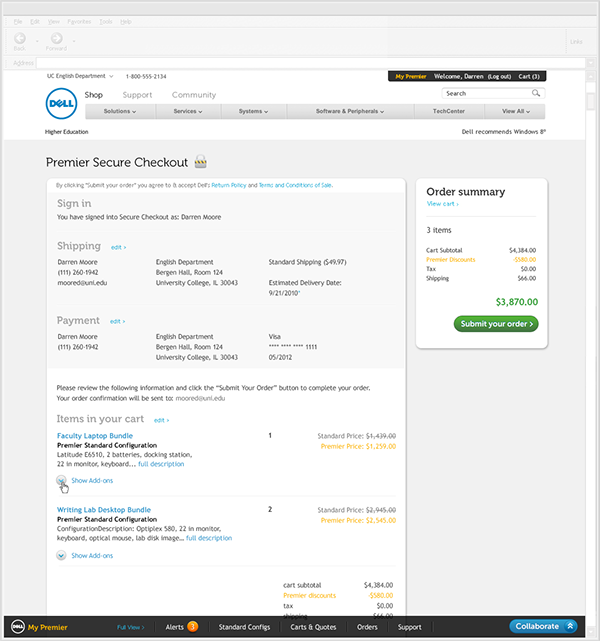Select the Community tab
This screenshot has width=600, height=641.
pyautogui.click(x=194, y=95)
